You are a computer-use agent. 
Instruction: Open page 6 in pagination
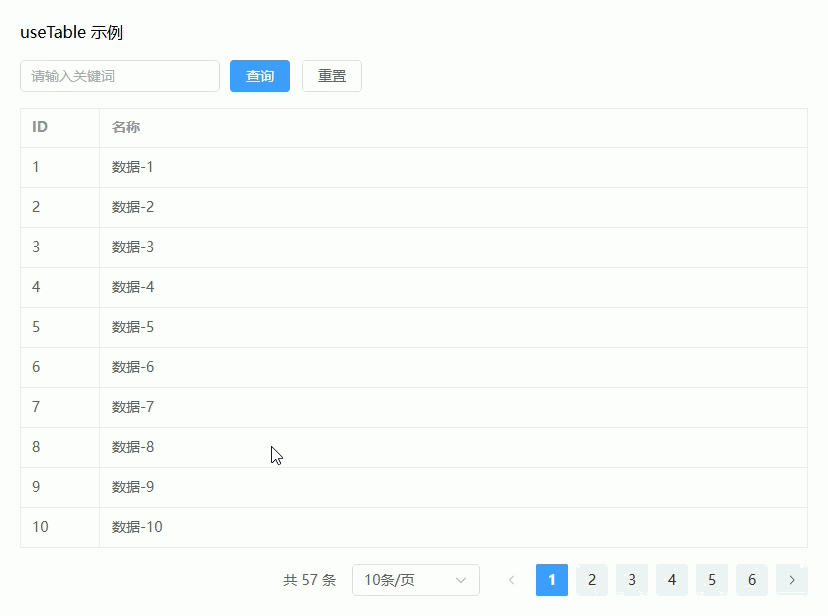click(x=752, y=580)
